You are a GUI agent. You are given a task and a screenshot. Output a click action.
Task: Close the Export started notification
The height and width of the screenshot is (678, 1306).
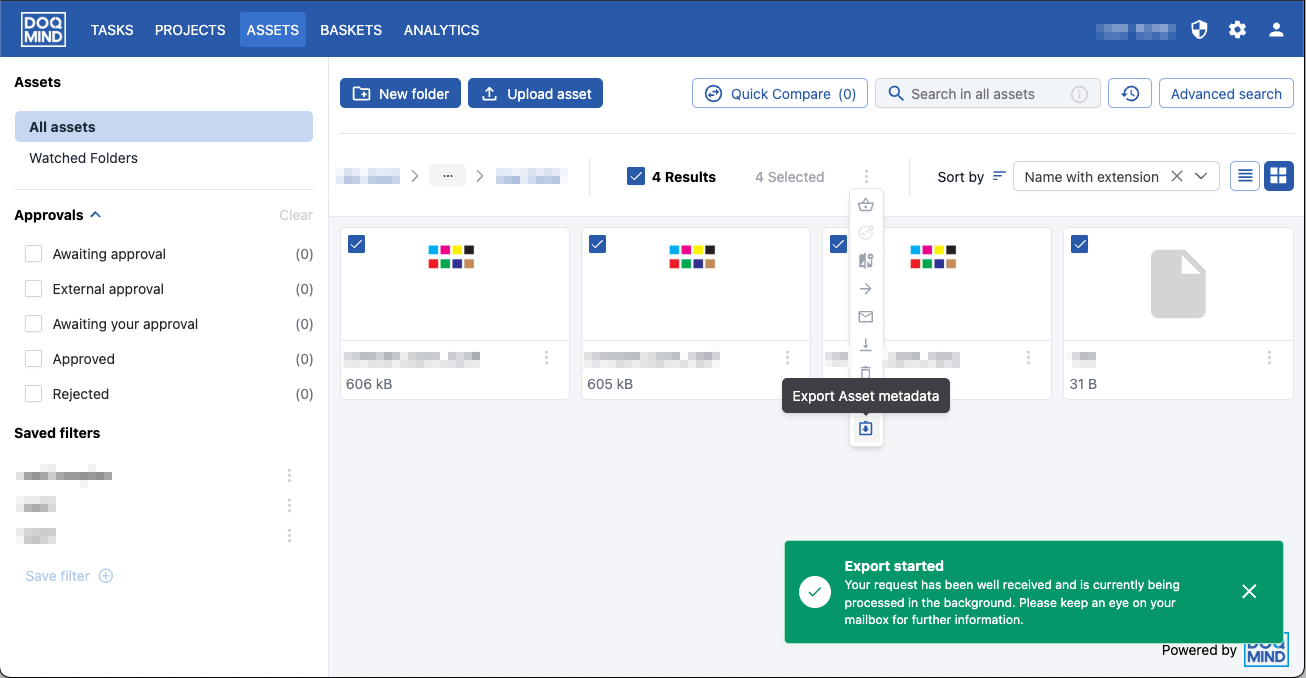(1249, 592)
